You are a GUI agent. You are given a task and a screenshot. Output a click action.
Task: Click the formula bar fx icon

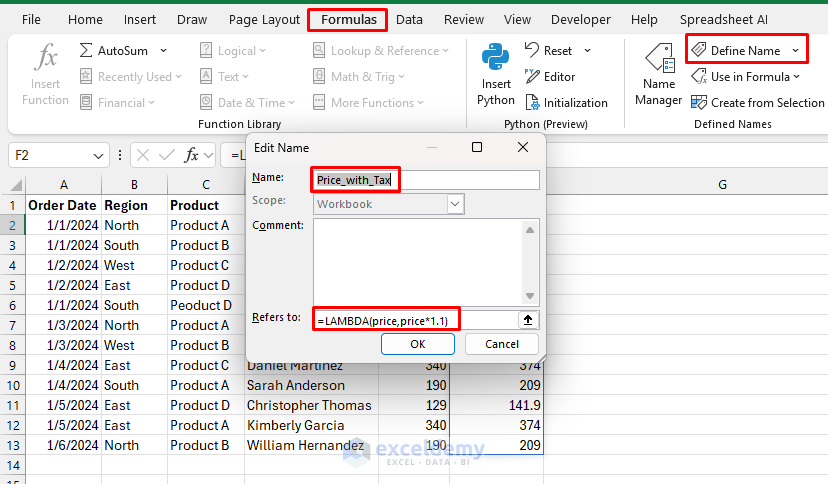click(x=192, y=155)
